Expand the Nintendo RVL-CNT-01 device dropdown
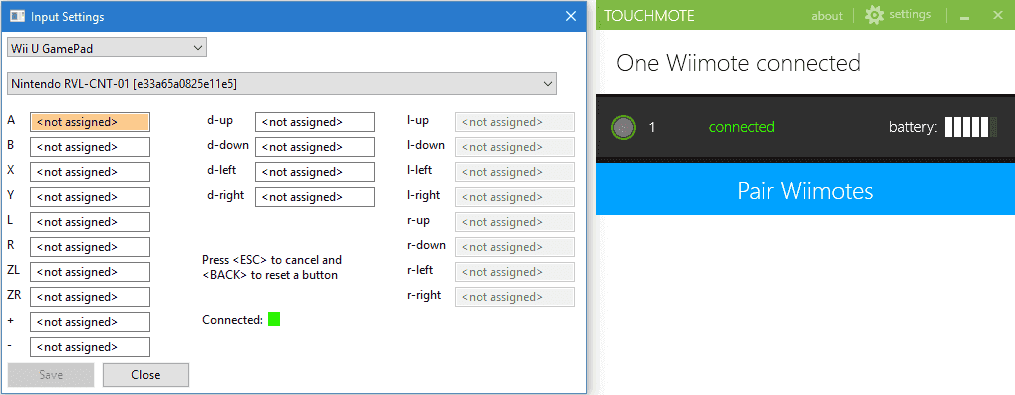The image size is (1015, 395). [282, 83]
